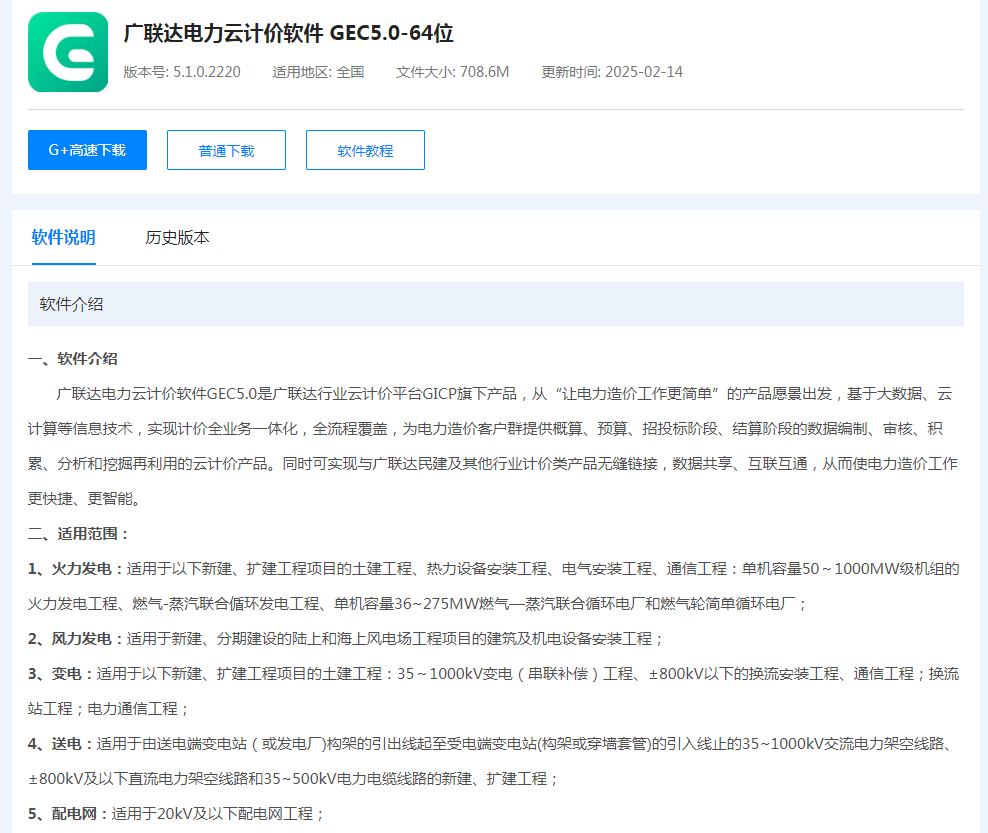The width and height of the screenshot is (988, 833).
Task: Click the G+高速下载 button
Action: pyautogui.click(x=88, y=150)
